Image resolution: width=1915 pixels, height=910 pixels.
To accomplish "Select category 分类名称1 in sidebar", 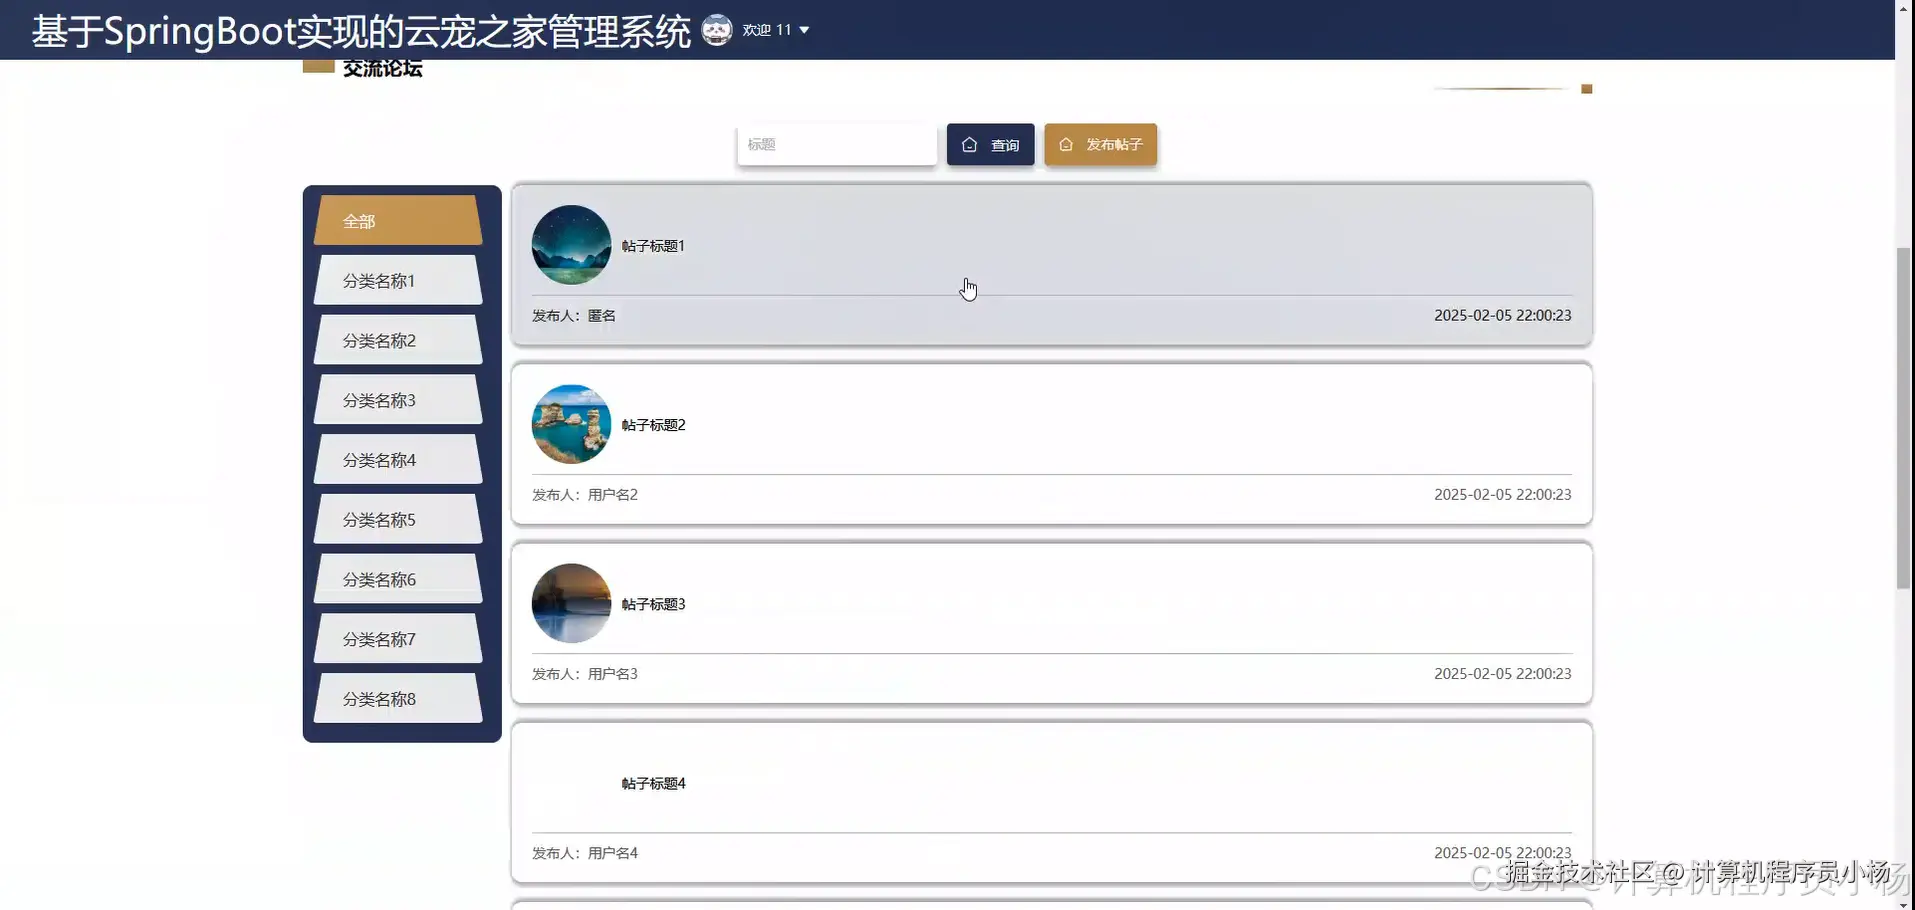I will [x=397, y=280].
